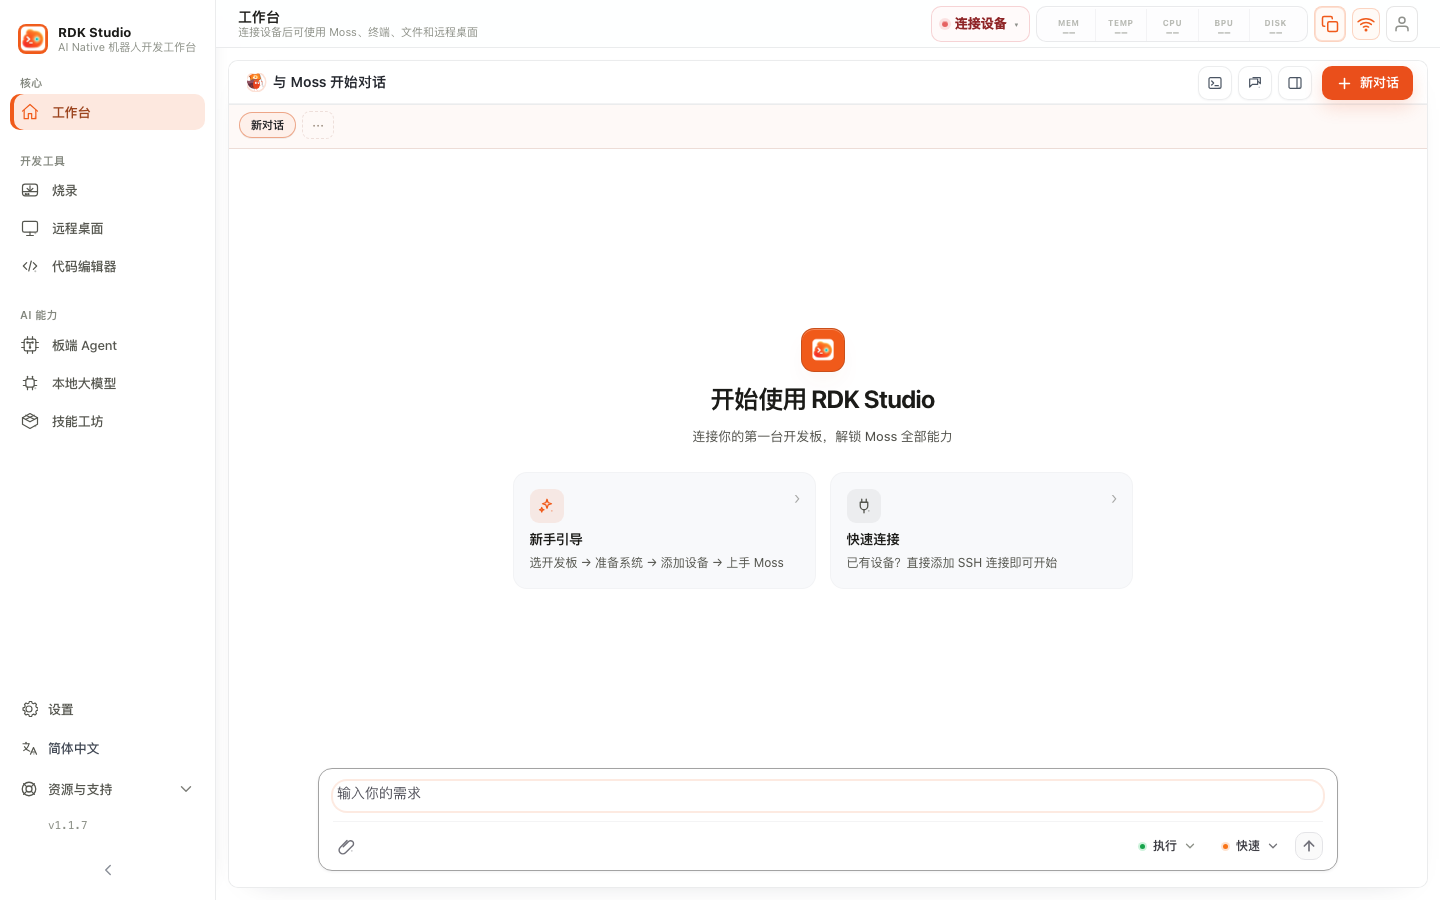Select the 新对话 conversation tab
Viewport: 1440px width, 900px height.
click(x=267, y=125)
